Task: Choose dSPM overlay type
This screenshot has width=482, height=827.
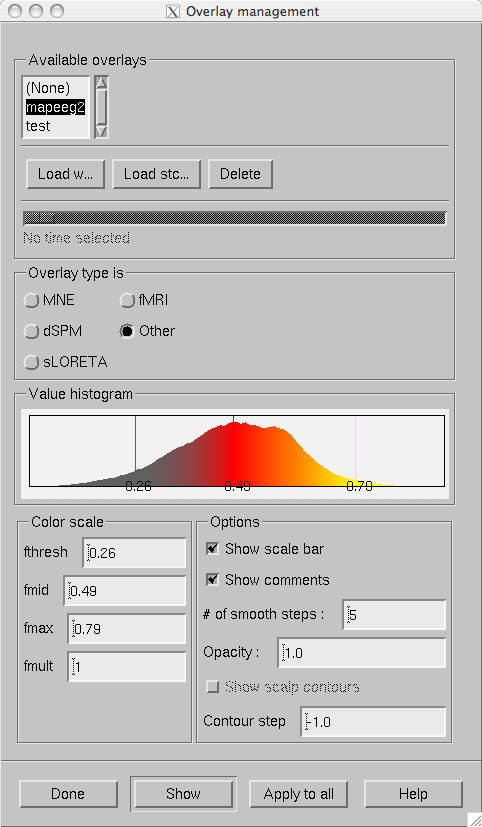Action: pyautogui.click(x=32, y=331)
